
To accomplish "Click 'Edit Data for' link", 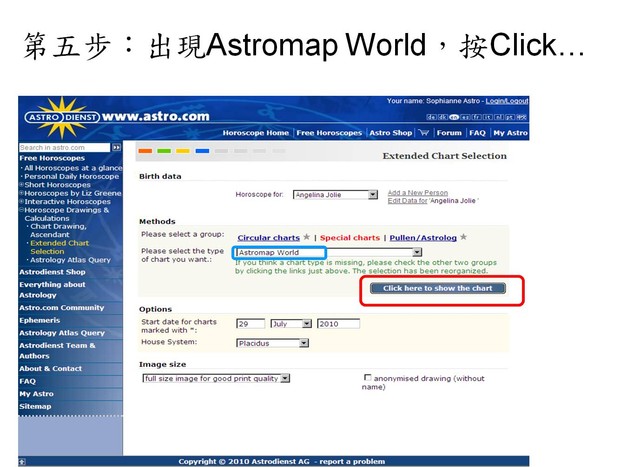I will tap(407, 201).
